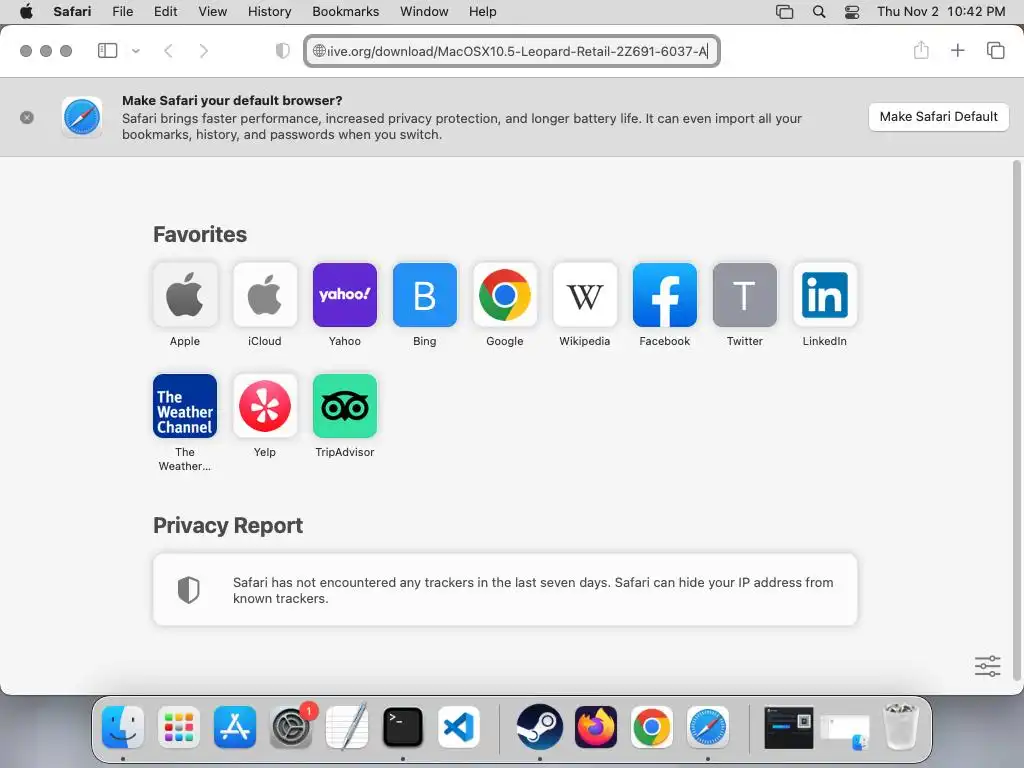Expand the sidebar tab group dropdown arrow

(x=135, y=51)
